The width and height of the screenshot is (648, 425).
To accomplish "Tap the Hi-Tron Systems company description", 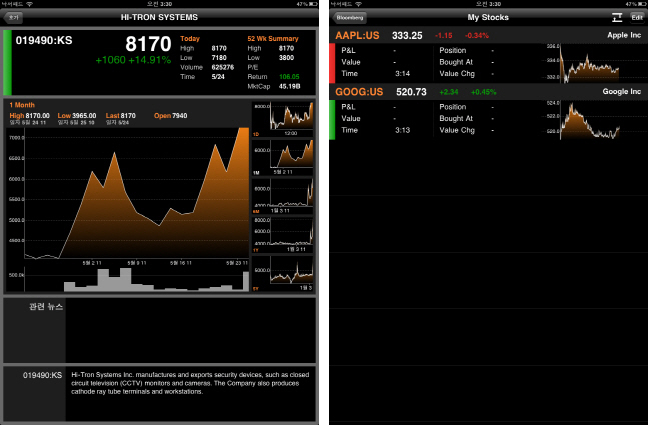I will (190, 383).
